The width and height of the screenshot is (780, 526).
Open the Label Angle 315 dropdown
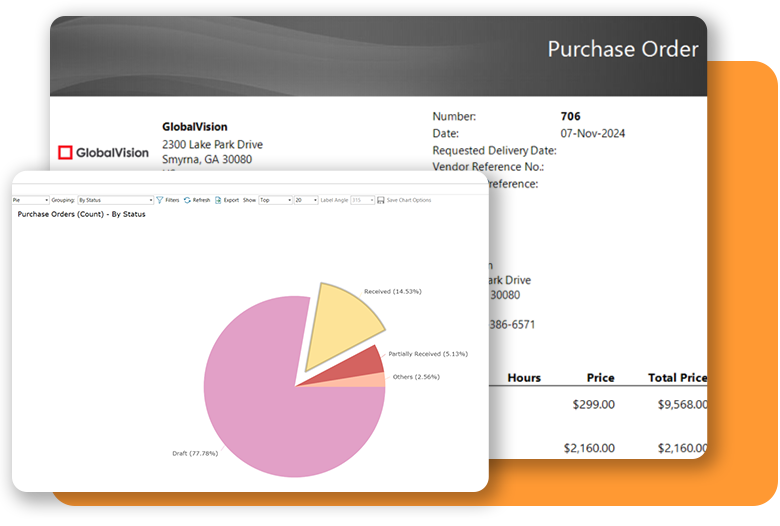pyautogui.click(x=362, y=200)
